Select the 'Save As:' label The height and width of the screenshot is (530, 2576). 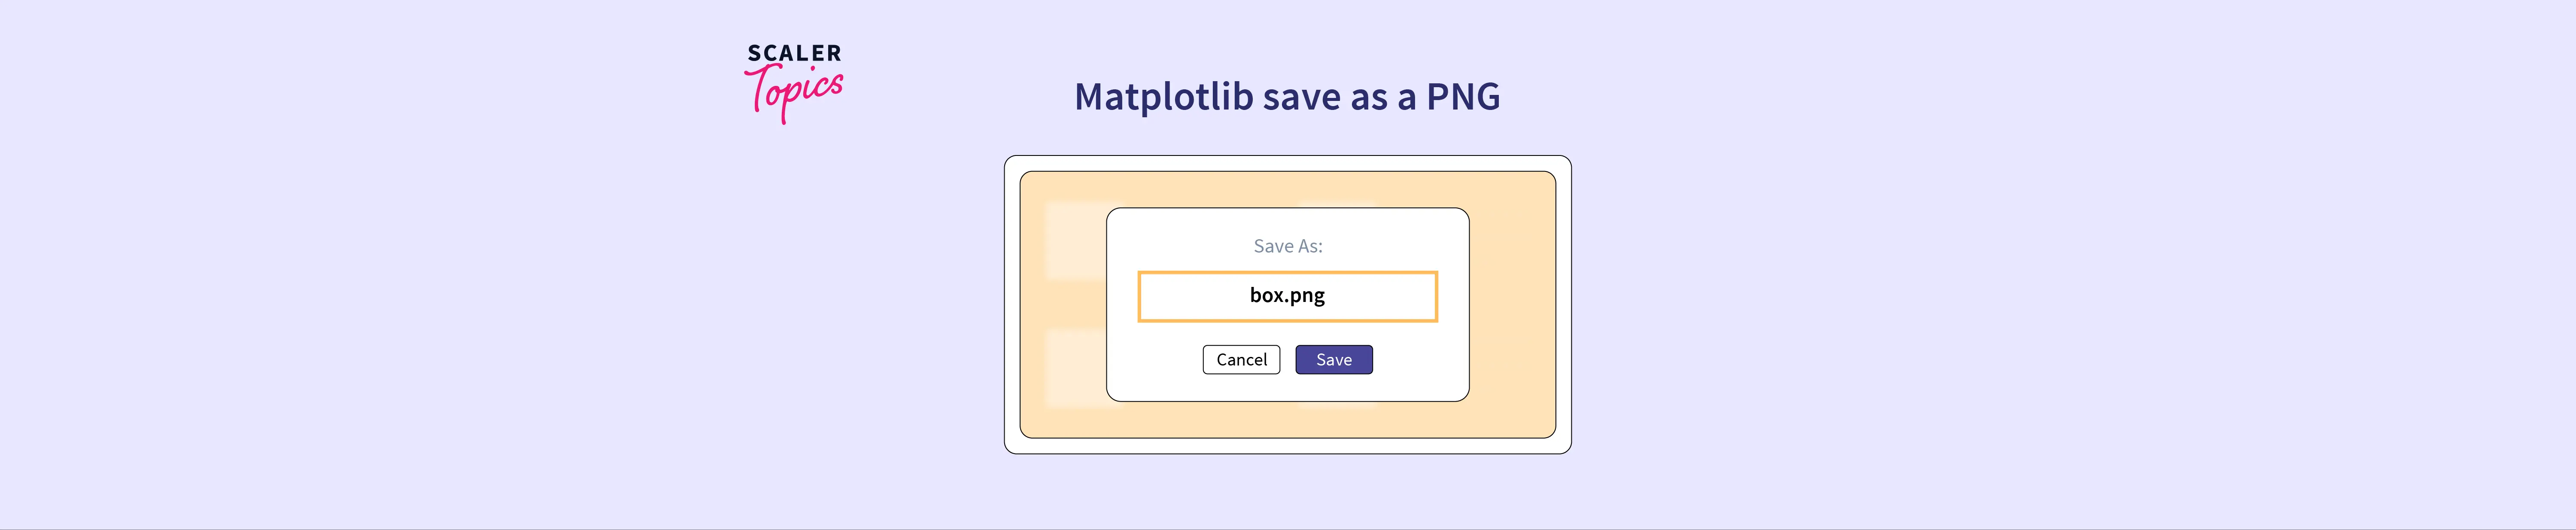[1287, 246]
